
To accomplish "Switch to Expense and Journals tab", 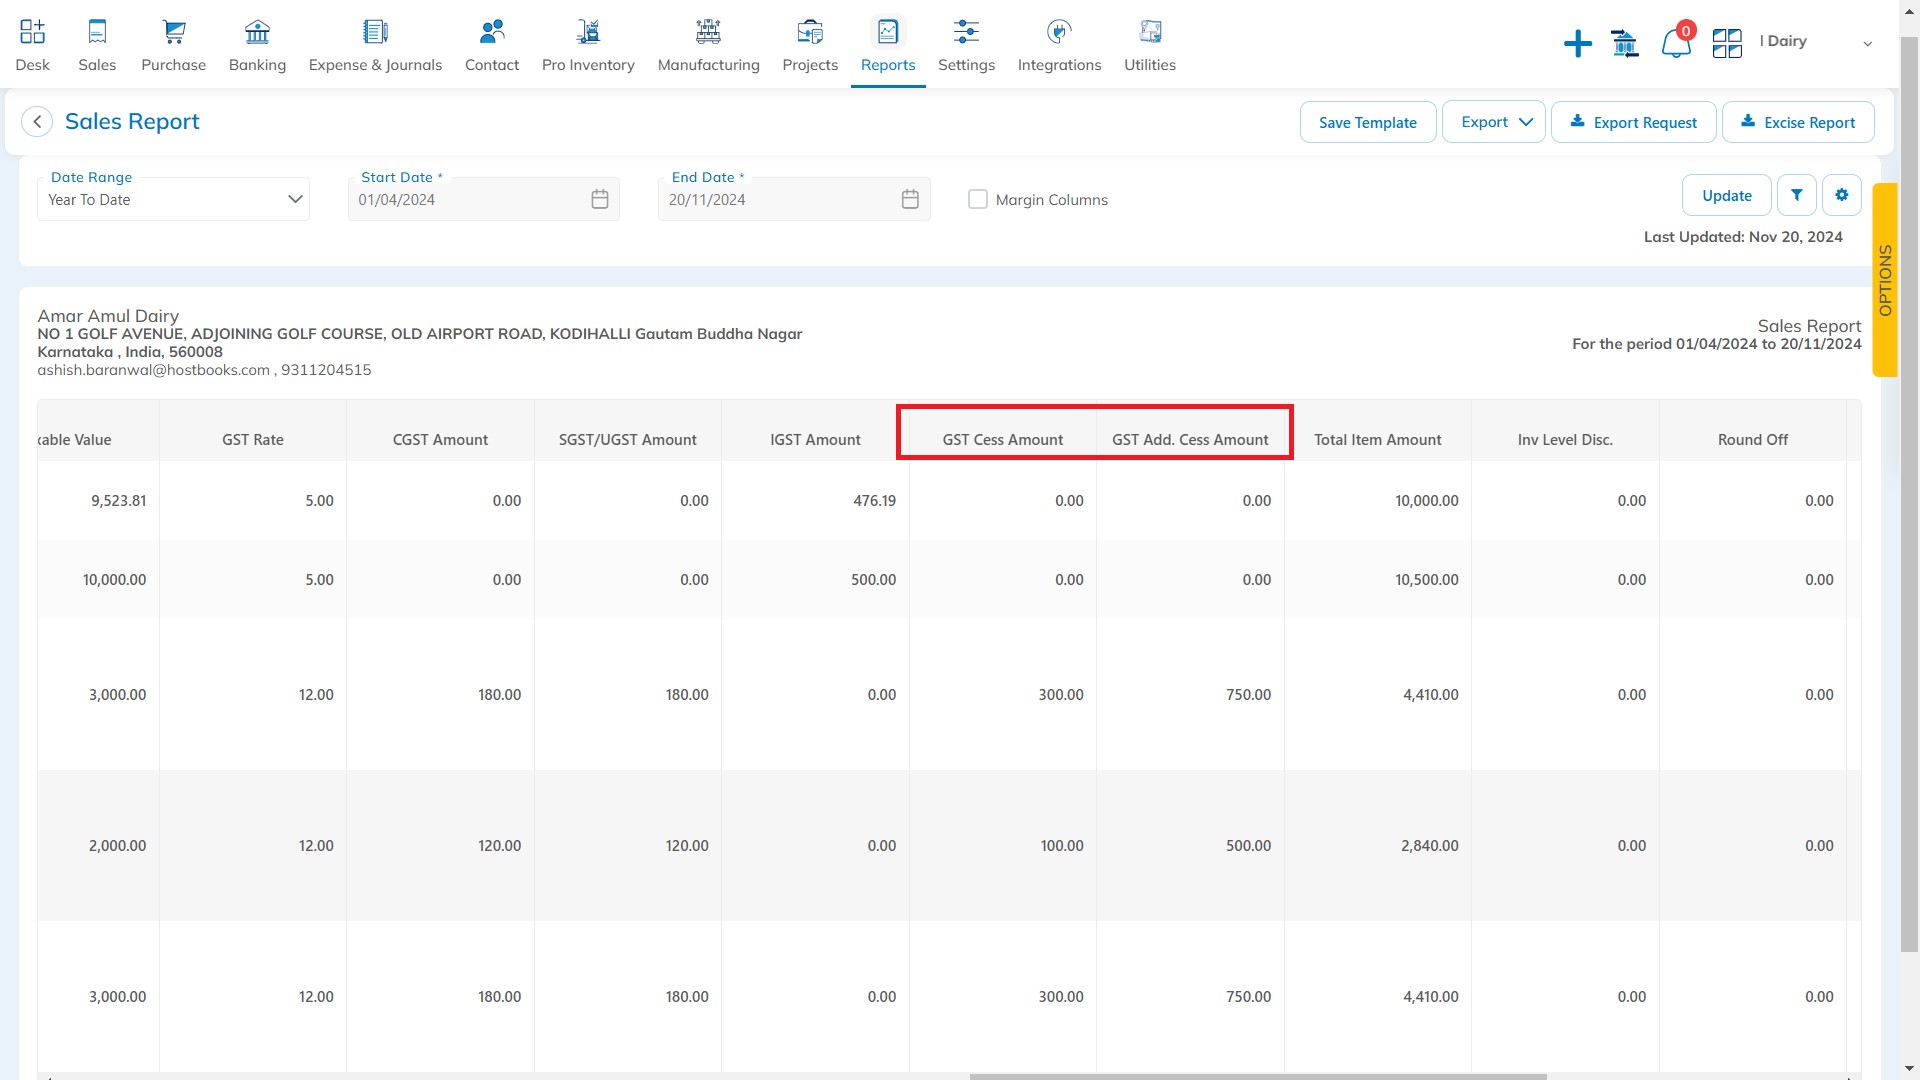I will [x=376, y=45].
